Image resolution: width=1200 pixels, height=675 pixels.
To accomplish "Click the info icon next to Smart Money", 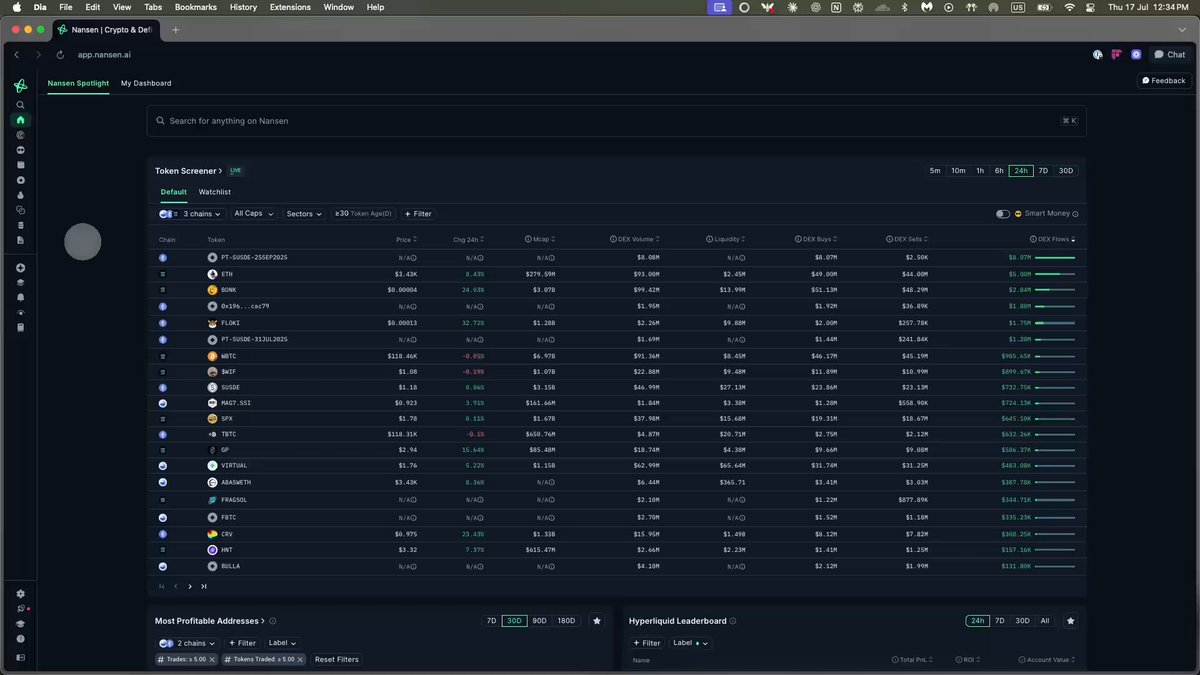I will point(1075,214).
